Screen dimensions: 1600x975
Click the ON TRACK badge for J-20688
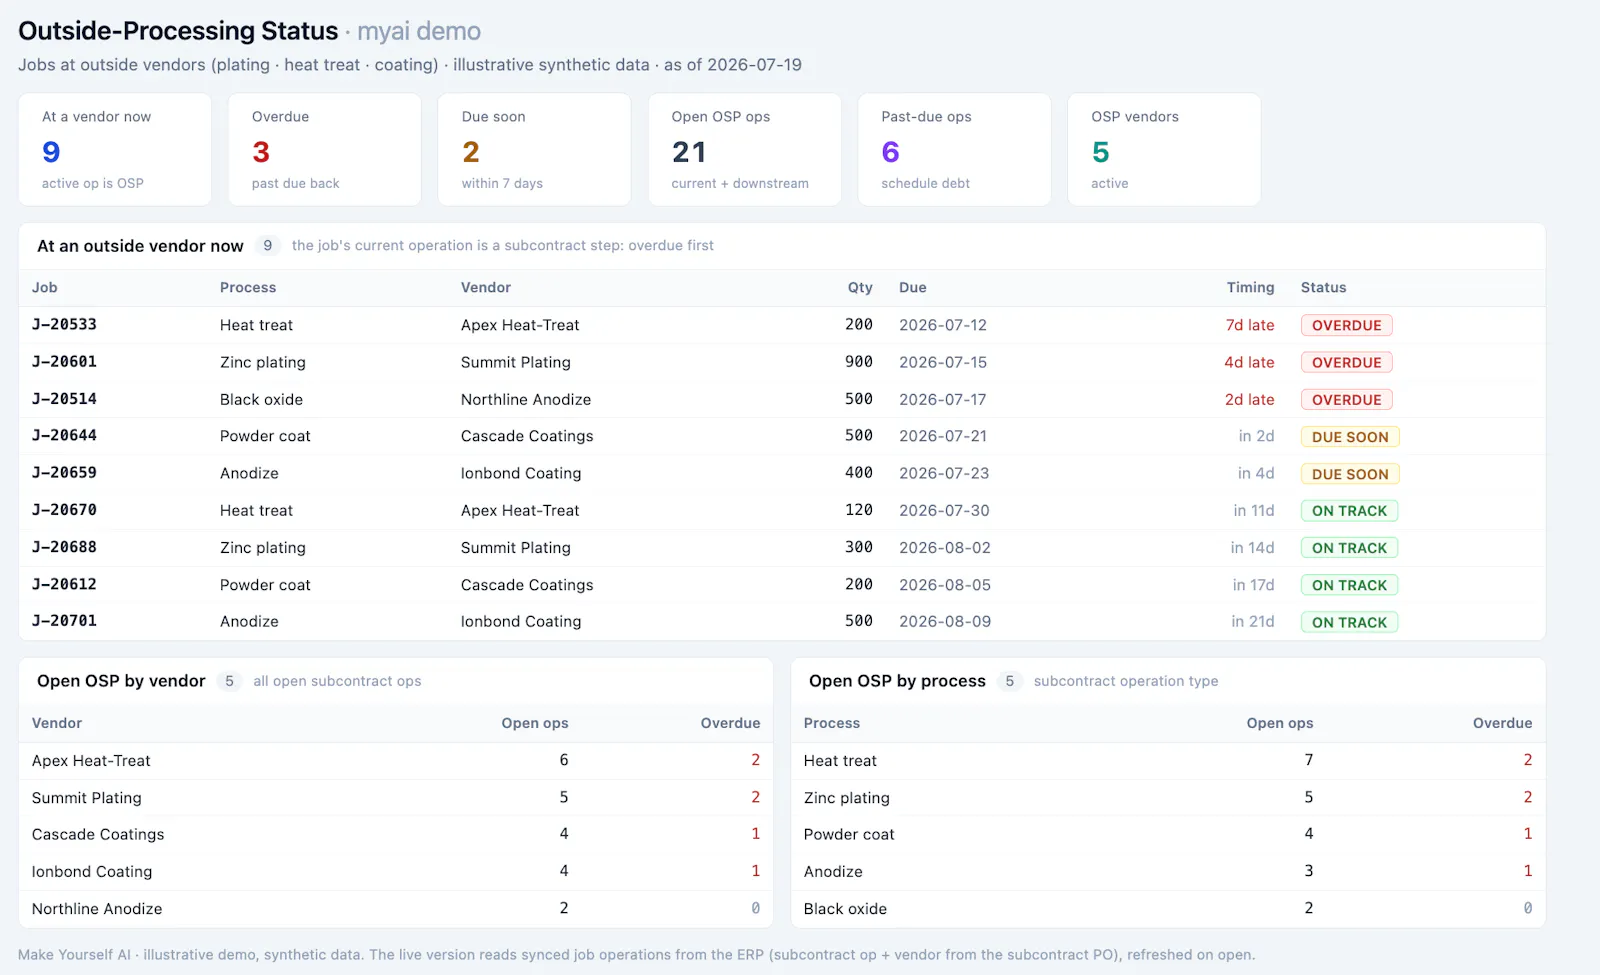(1349, 548)
